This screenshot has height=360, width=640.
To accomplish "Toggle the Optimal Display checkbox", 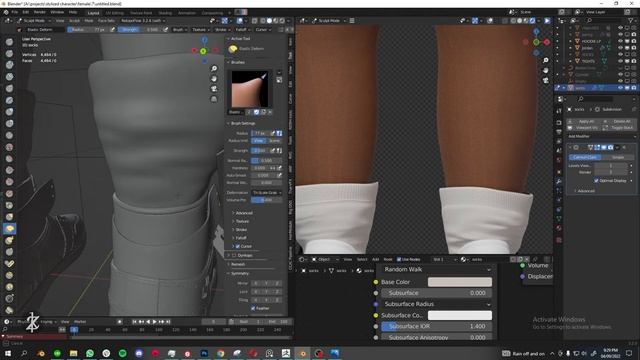I will tap(596, 180).
